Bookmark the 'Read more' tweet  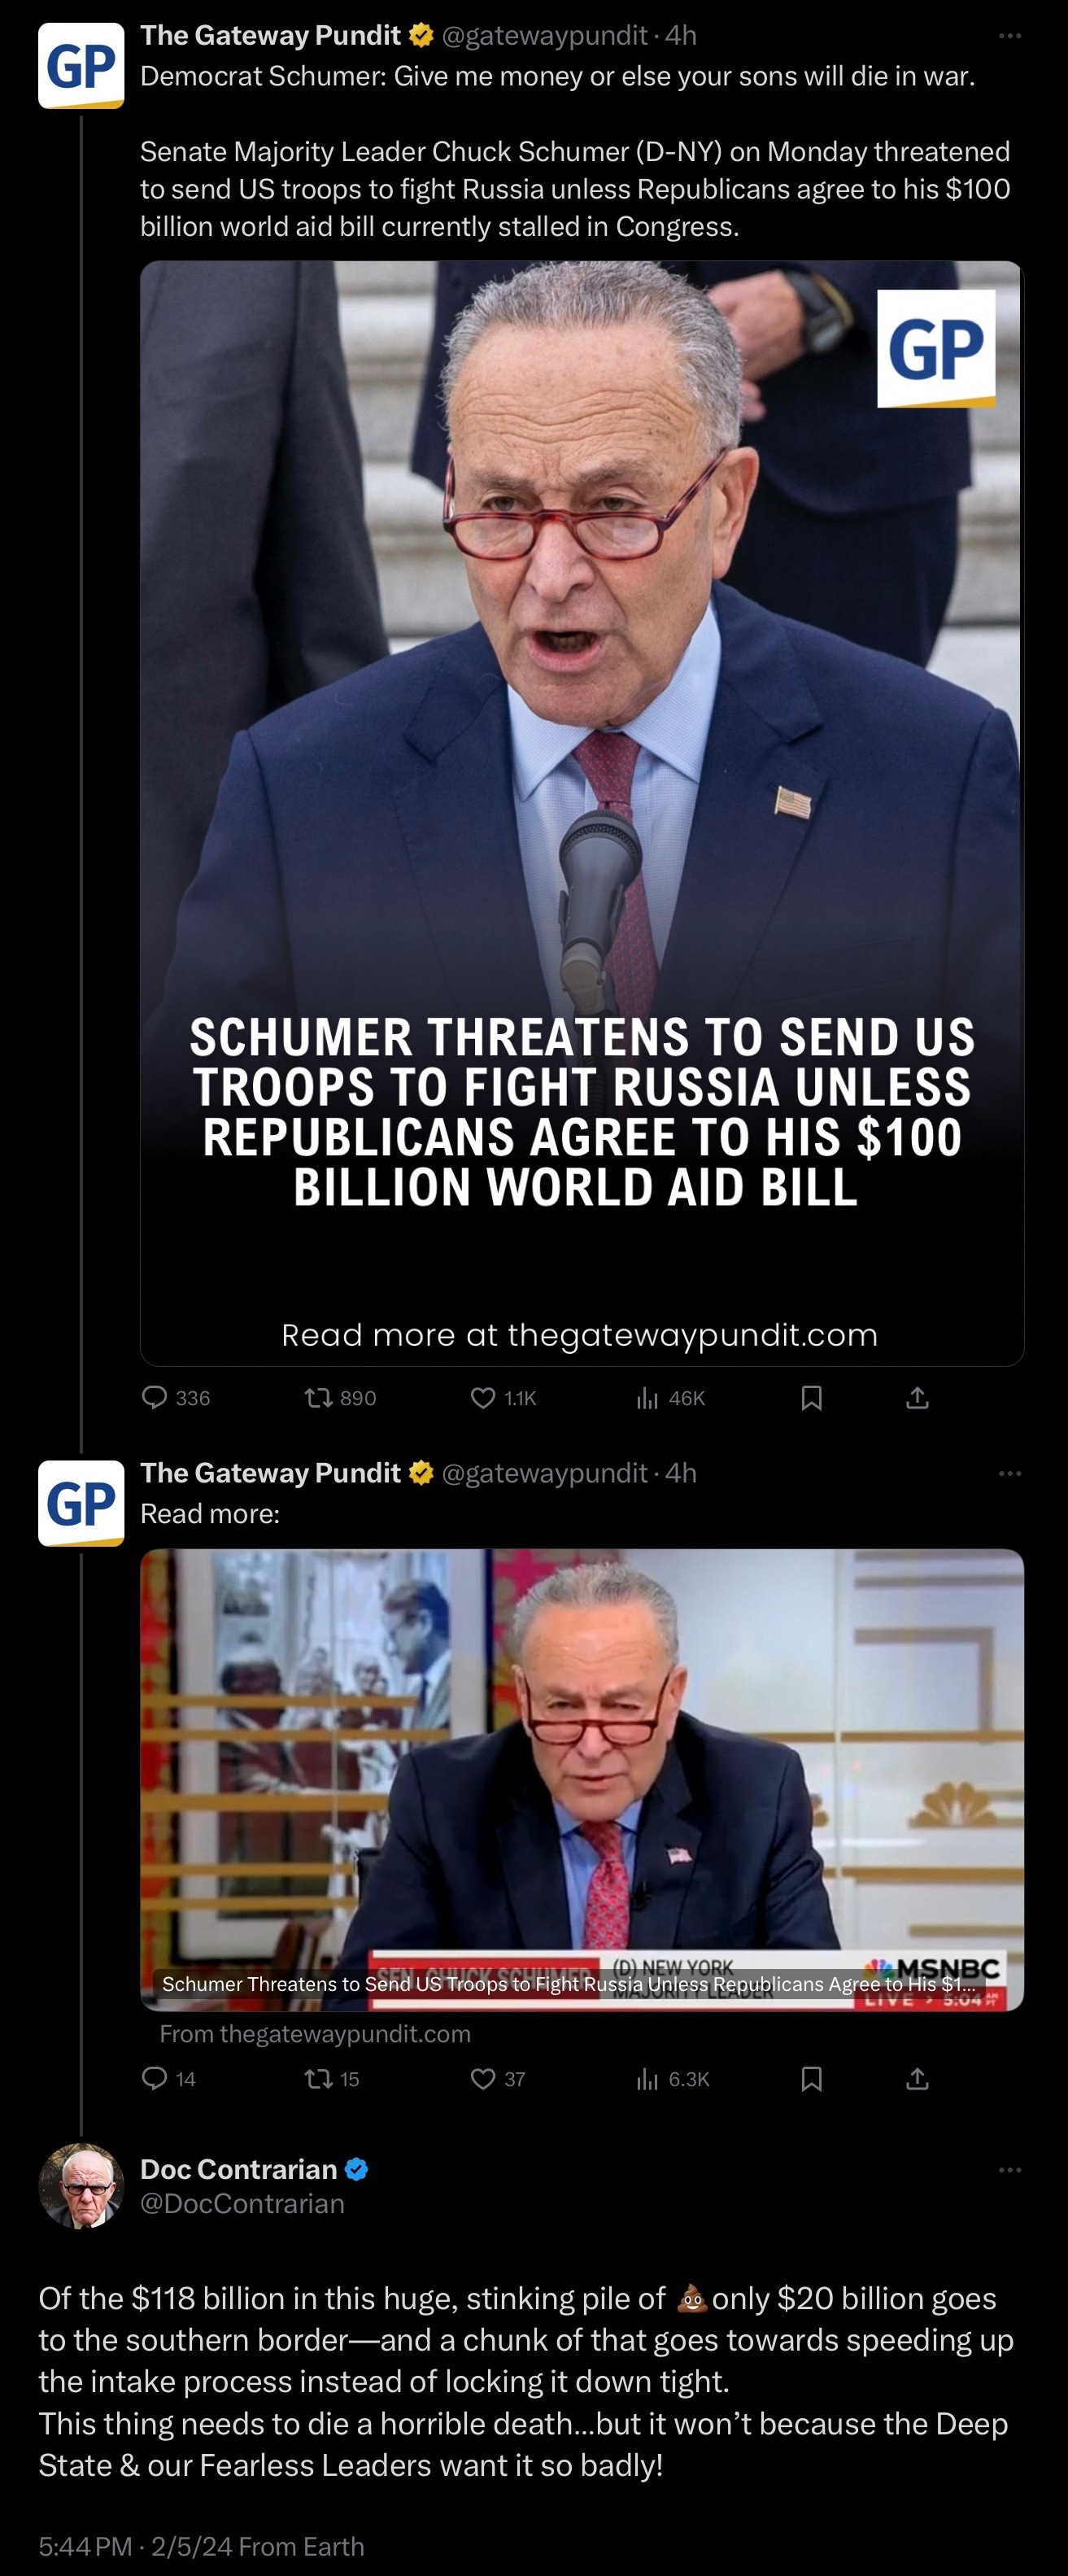[x=812, y=2079]
